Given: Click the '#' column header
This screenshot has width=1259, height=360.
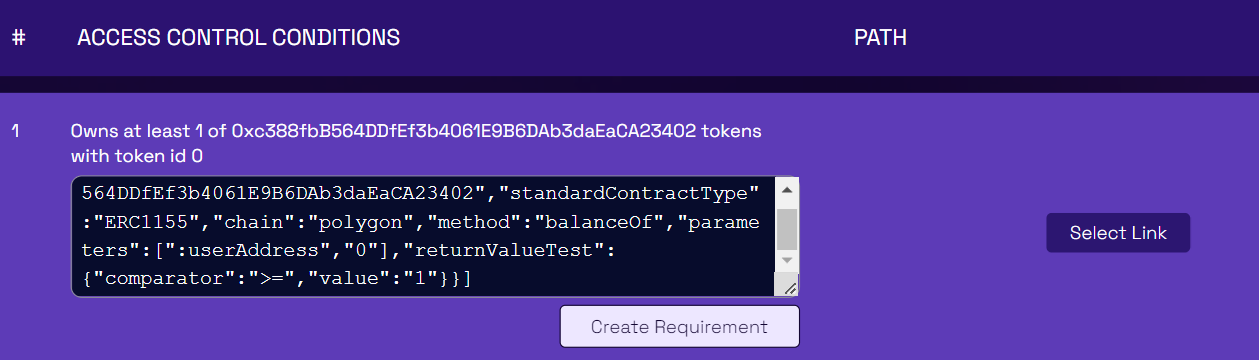Looking at the screenshot, I should tap(18, 38).
